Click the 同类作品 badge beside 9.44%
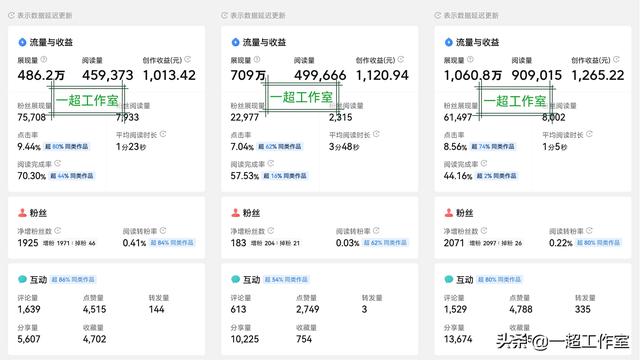640x360 pixels. pos(67,147)
